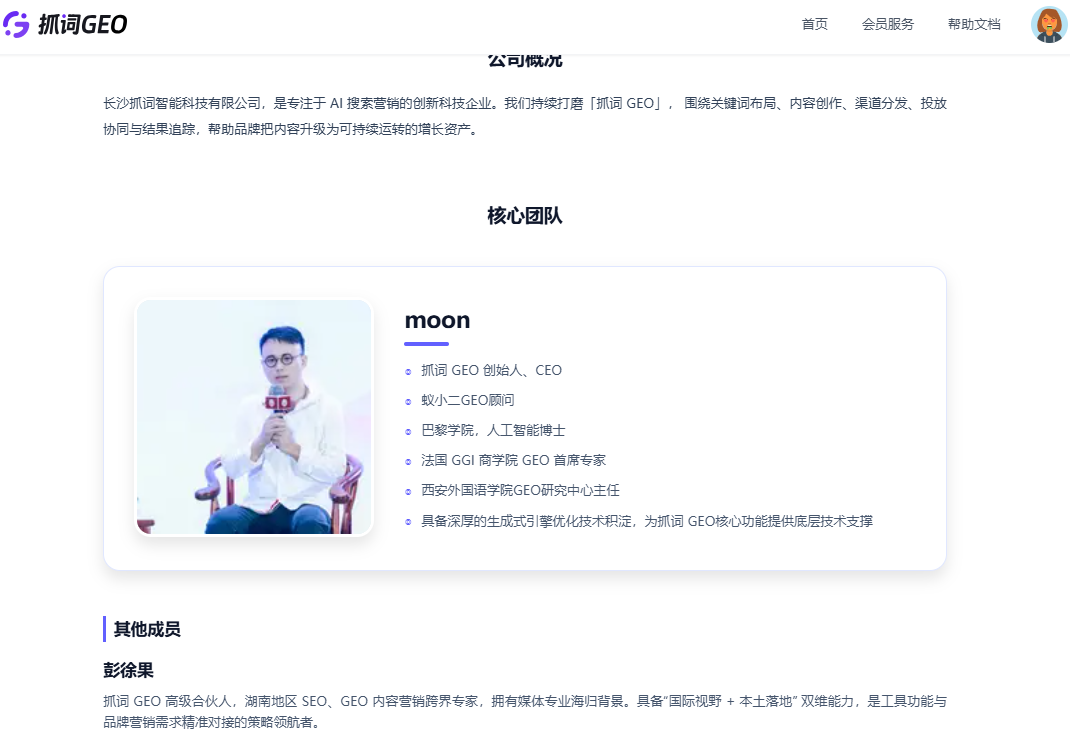Click the 抓词GEO brand name text

coord(83,25)
